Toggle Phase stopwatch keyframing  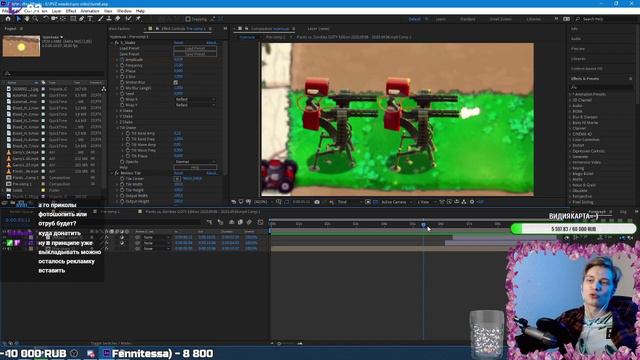(122, 71)
